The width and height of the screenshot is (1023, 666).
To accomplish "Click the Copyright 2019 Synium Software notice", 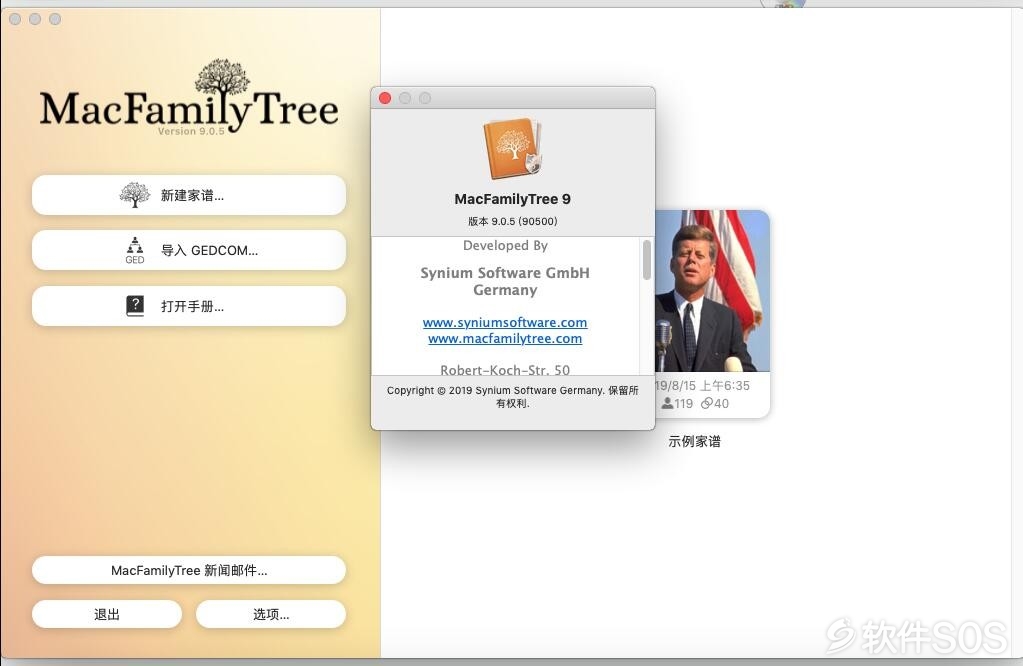I will click(513, 397).
